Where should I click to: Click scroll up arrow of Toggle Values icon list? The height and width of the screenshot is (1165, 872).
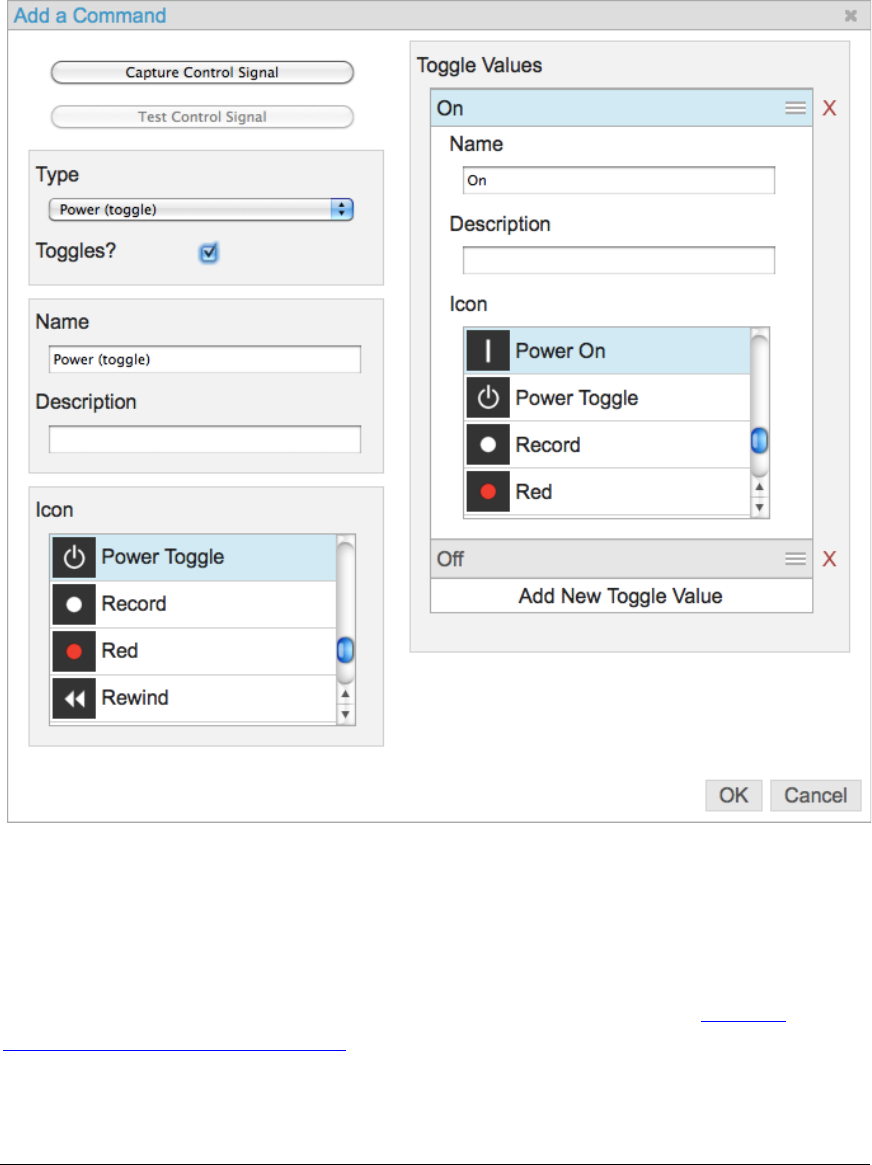pyautogui.click(x=759, y=487)
